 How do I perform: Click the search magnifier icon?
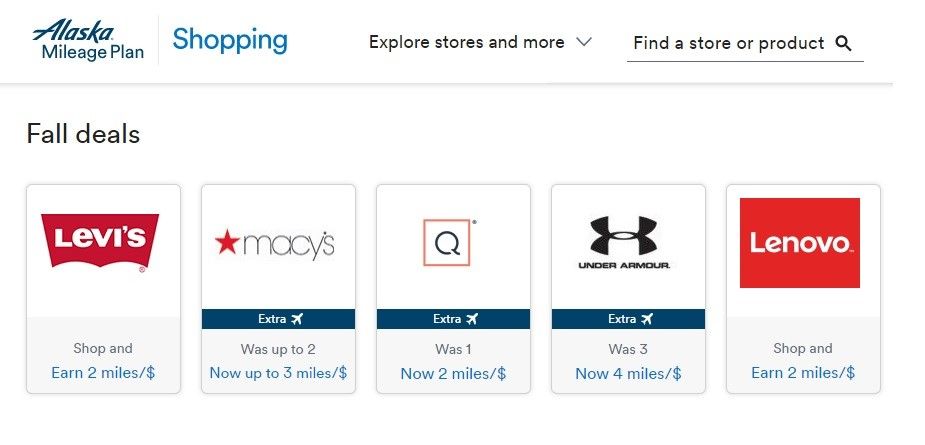(843, 43)
